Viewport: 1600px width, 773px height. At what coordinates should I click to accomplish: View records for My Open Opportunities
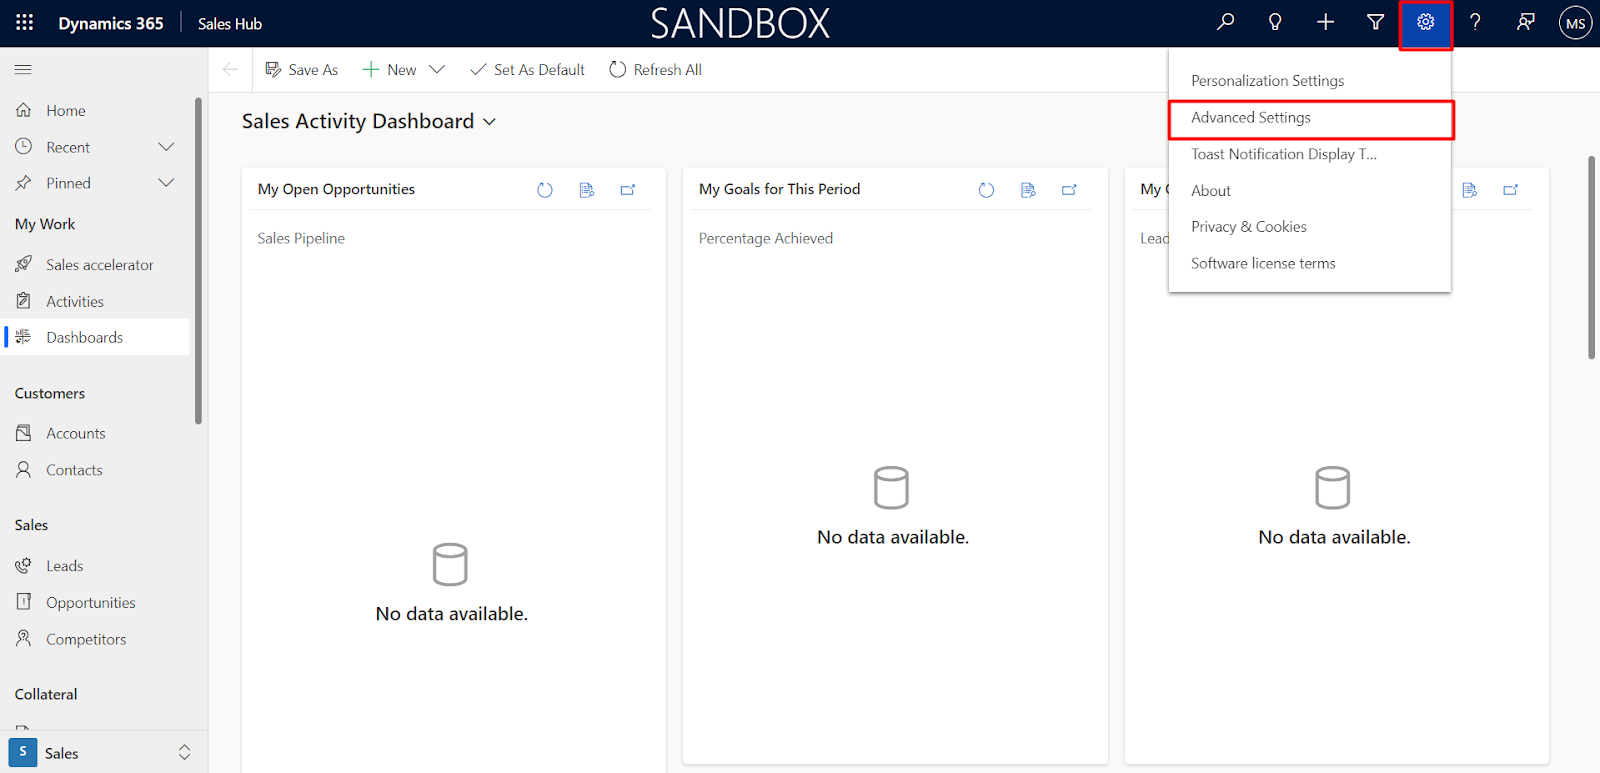[587, 190]
